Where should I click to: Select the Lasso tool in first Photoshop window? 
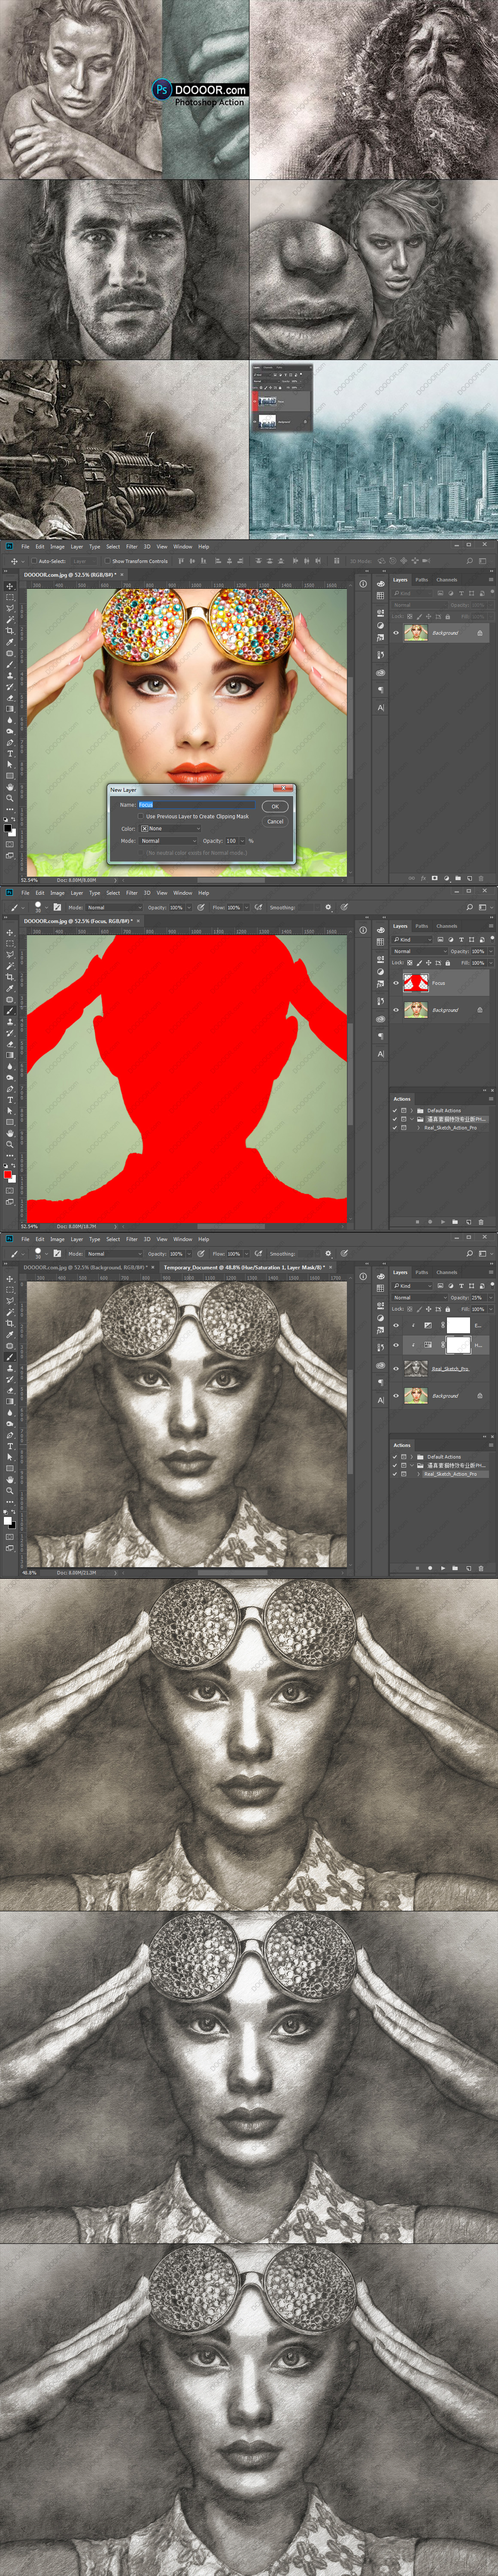point(10,608)
